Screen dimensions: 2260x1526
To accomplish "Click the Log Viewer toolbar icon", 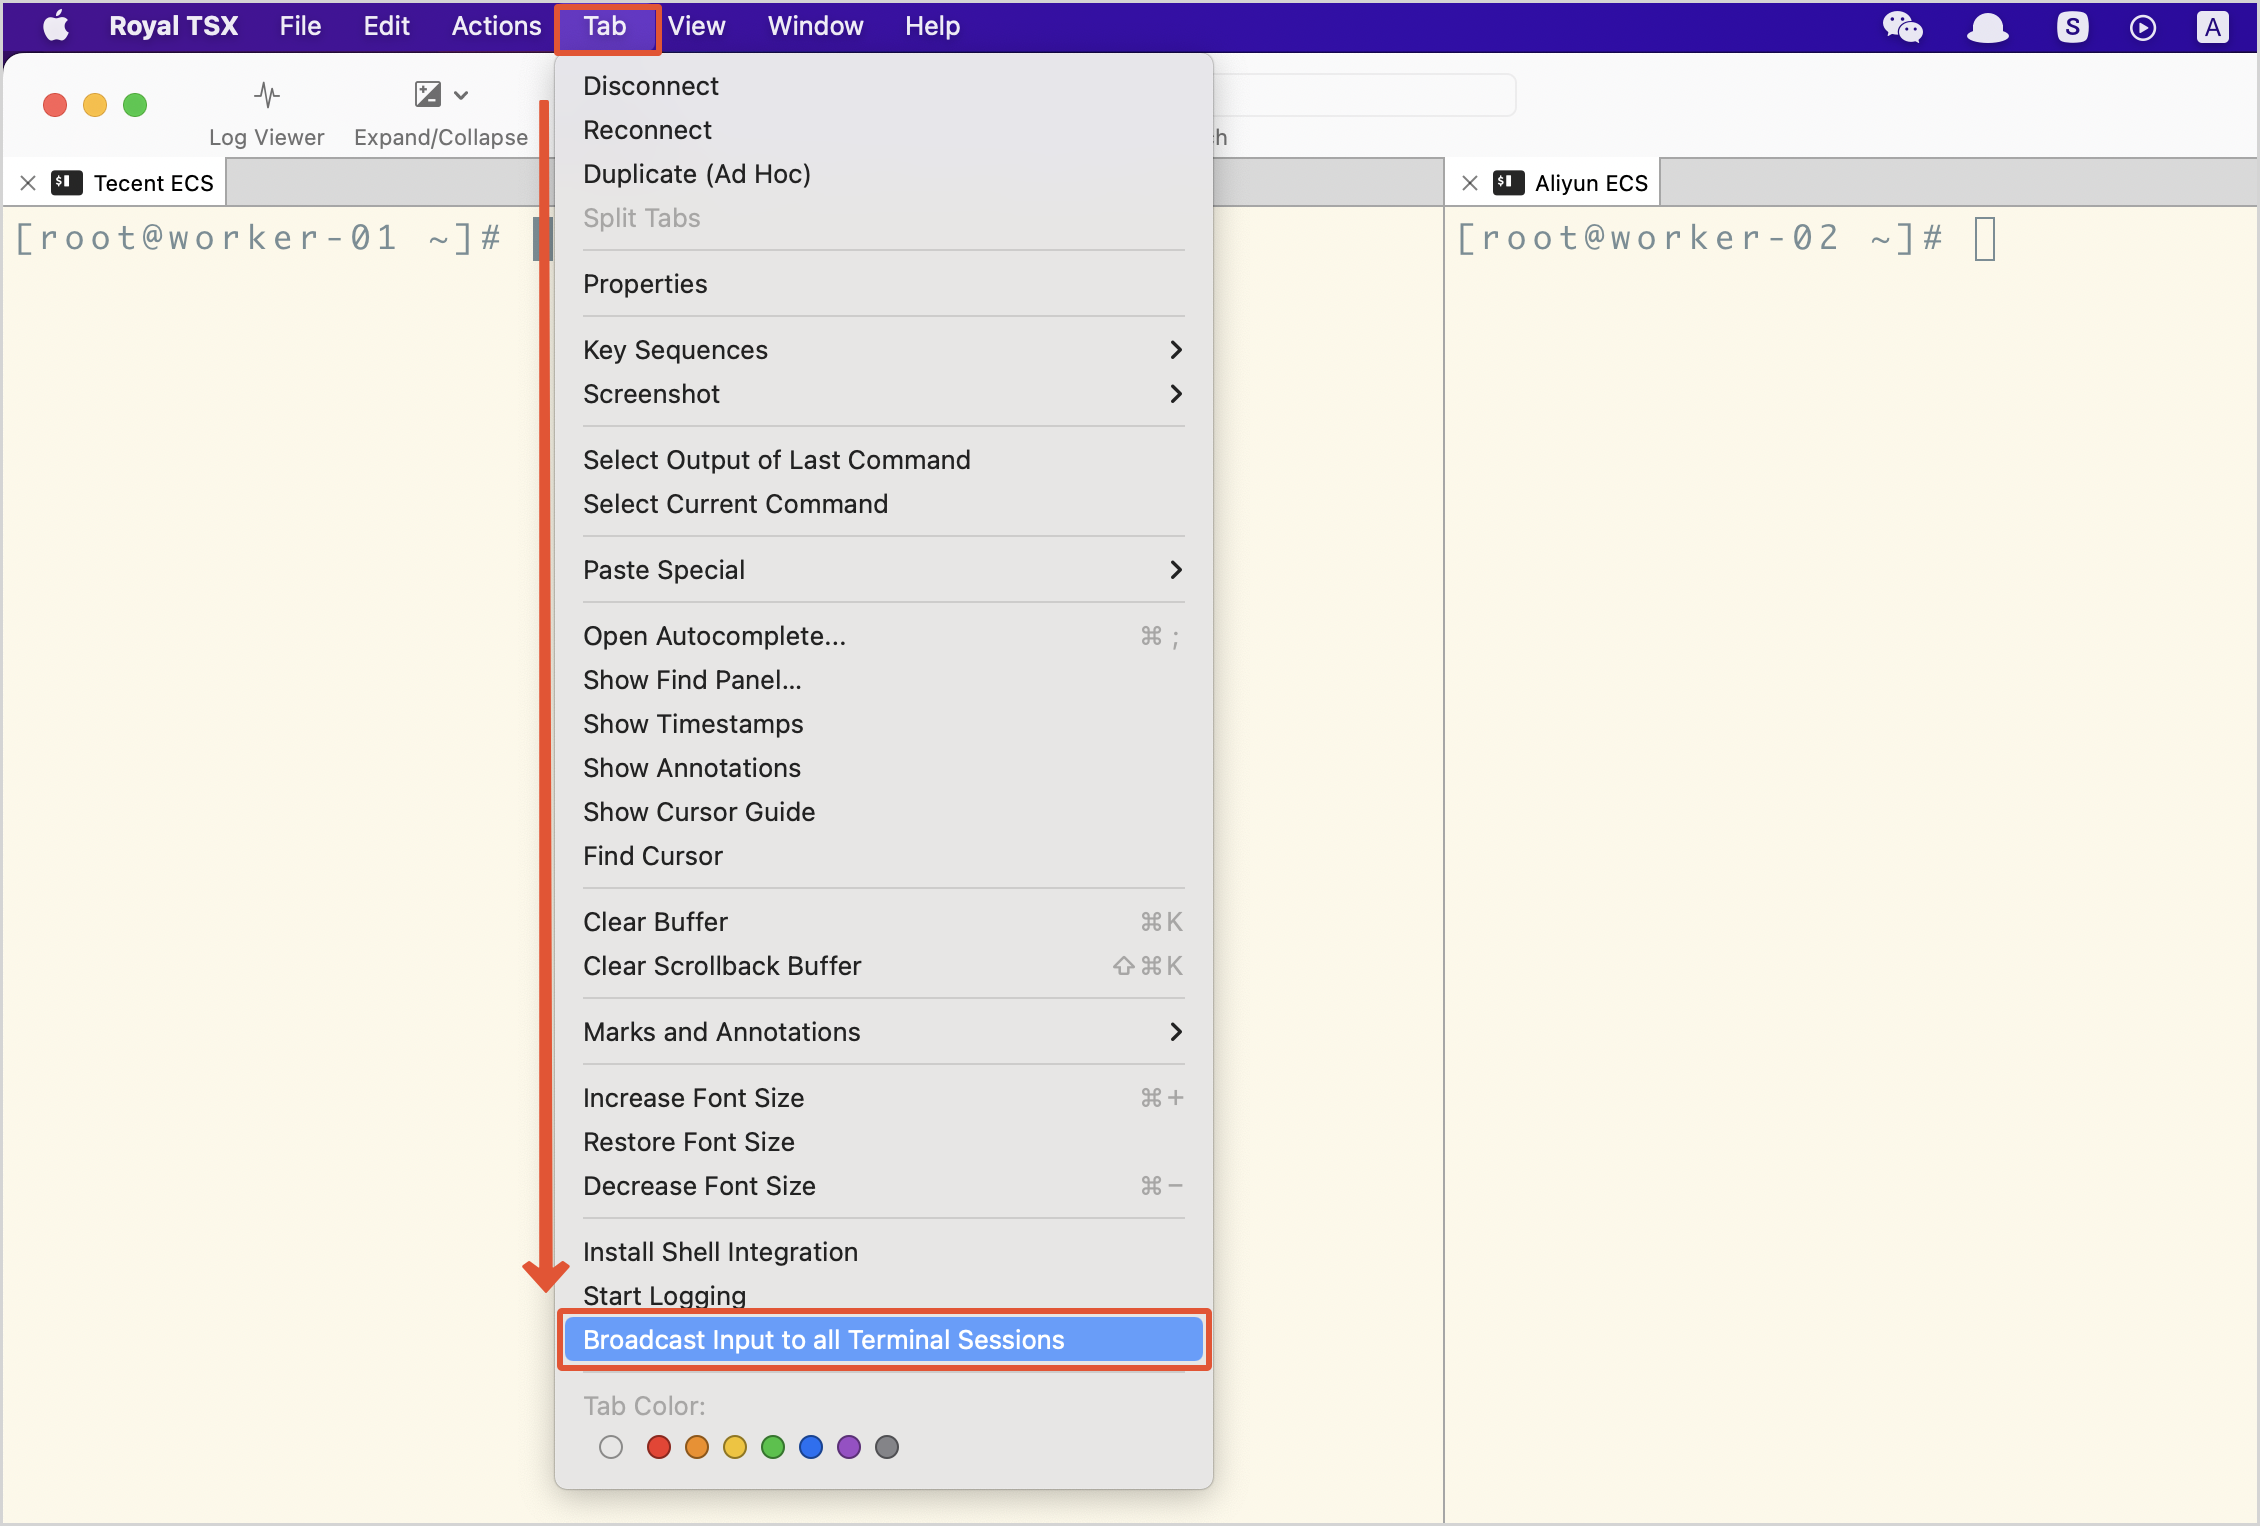I will 266,96.
